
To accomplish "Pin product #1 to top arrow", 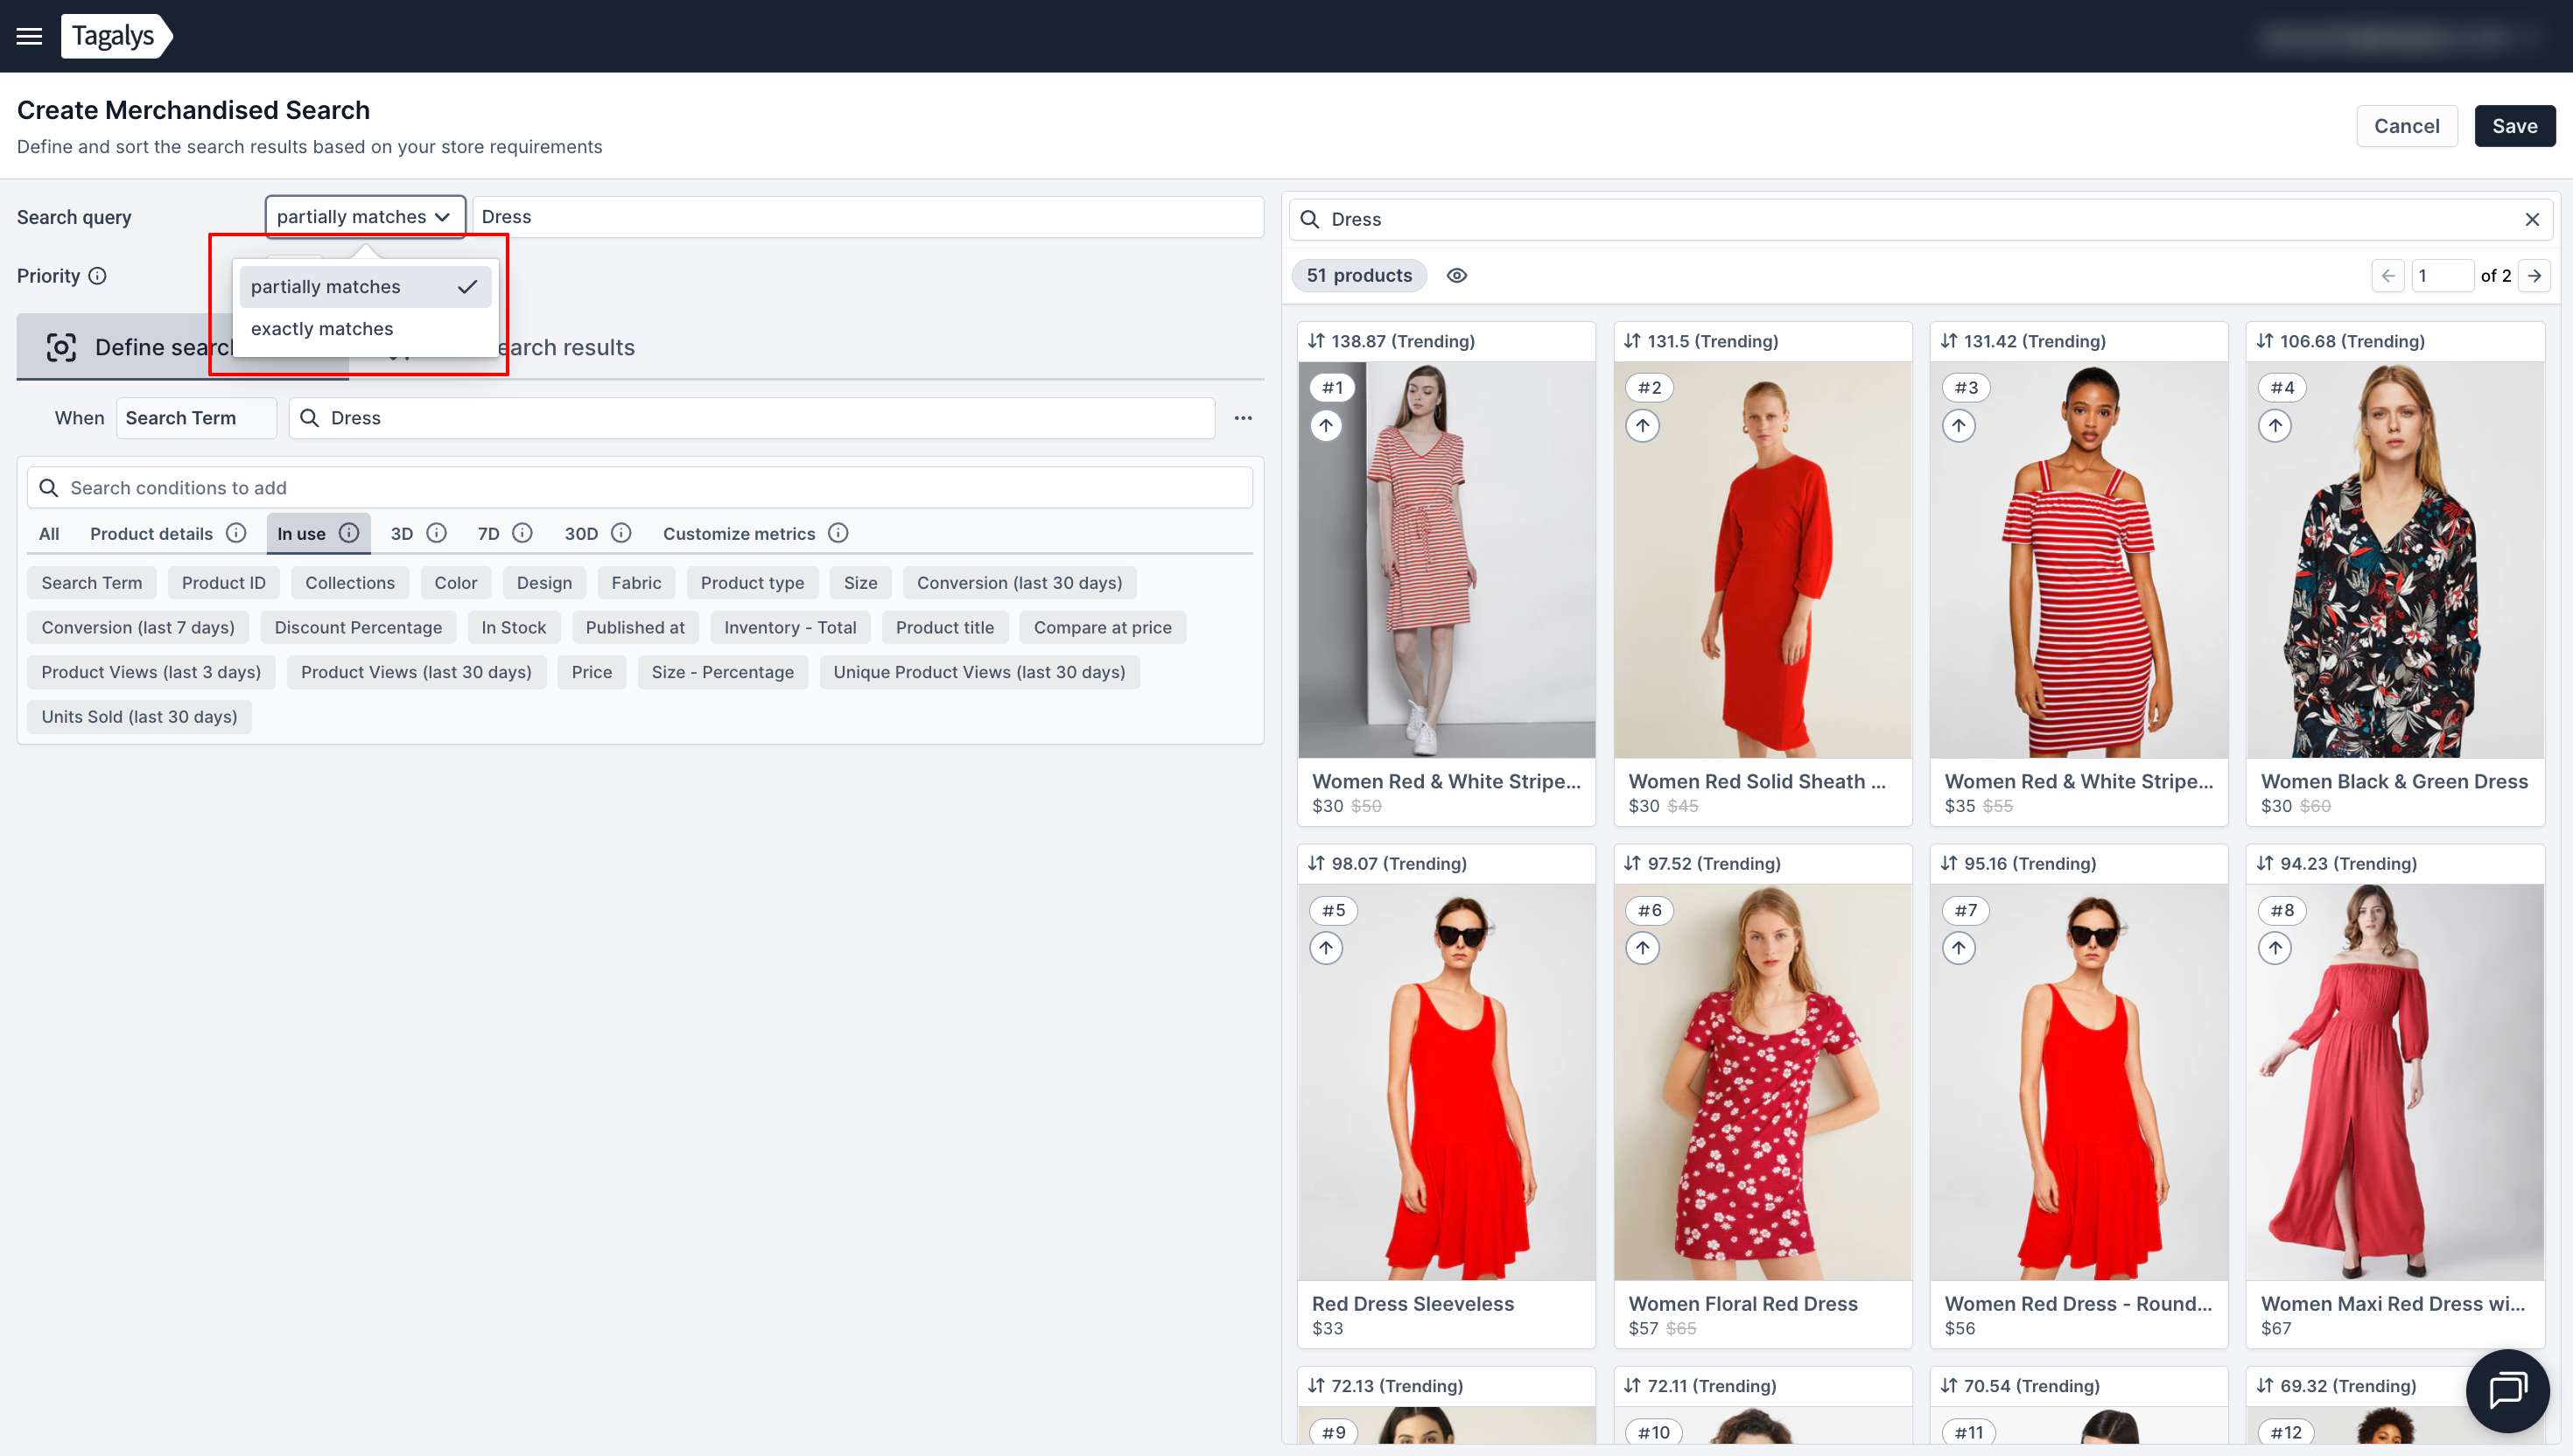I will [1326, 426].
